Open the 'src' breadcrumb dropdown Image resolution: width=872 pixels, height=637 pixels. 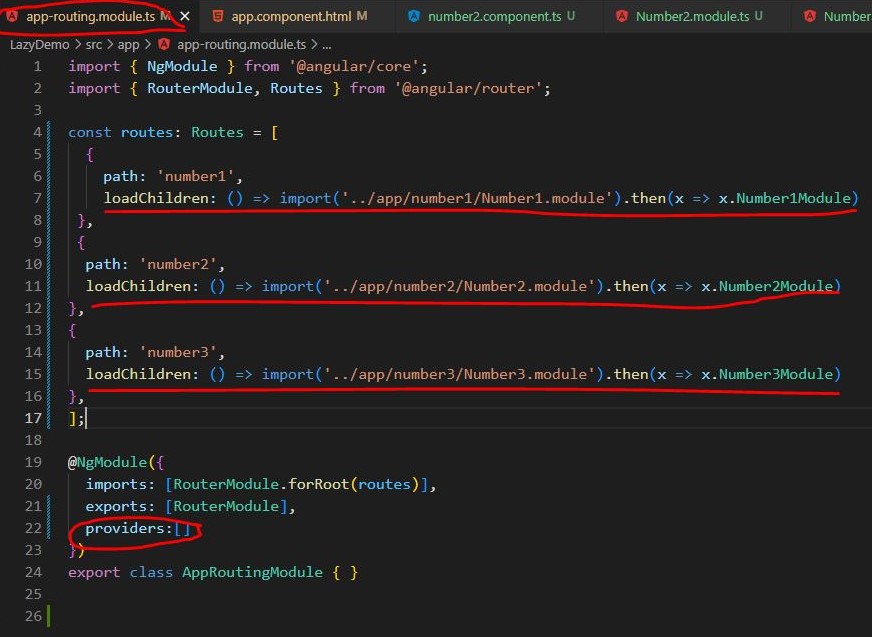[x=94, y=44]
